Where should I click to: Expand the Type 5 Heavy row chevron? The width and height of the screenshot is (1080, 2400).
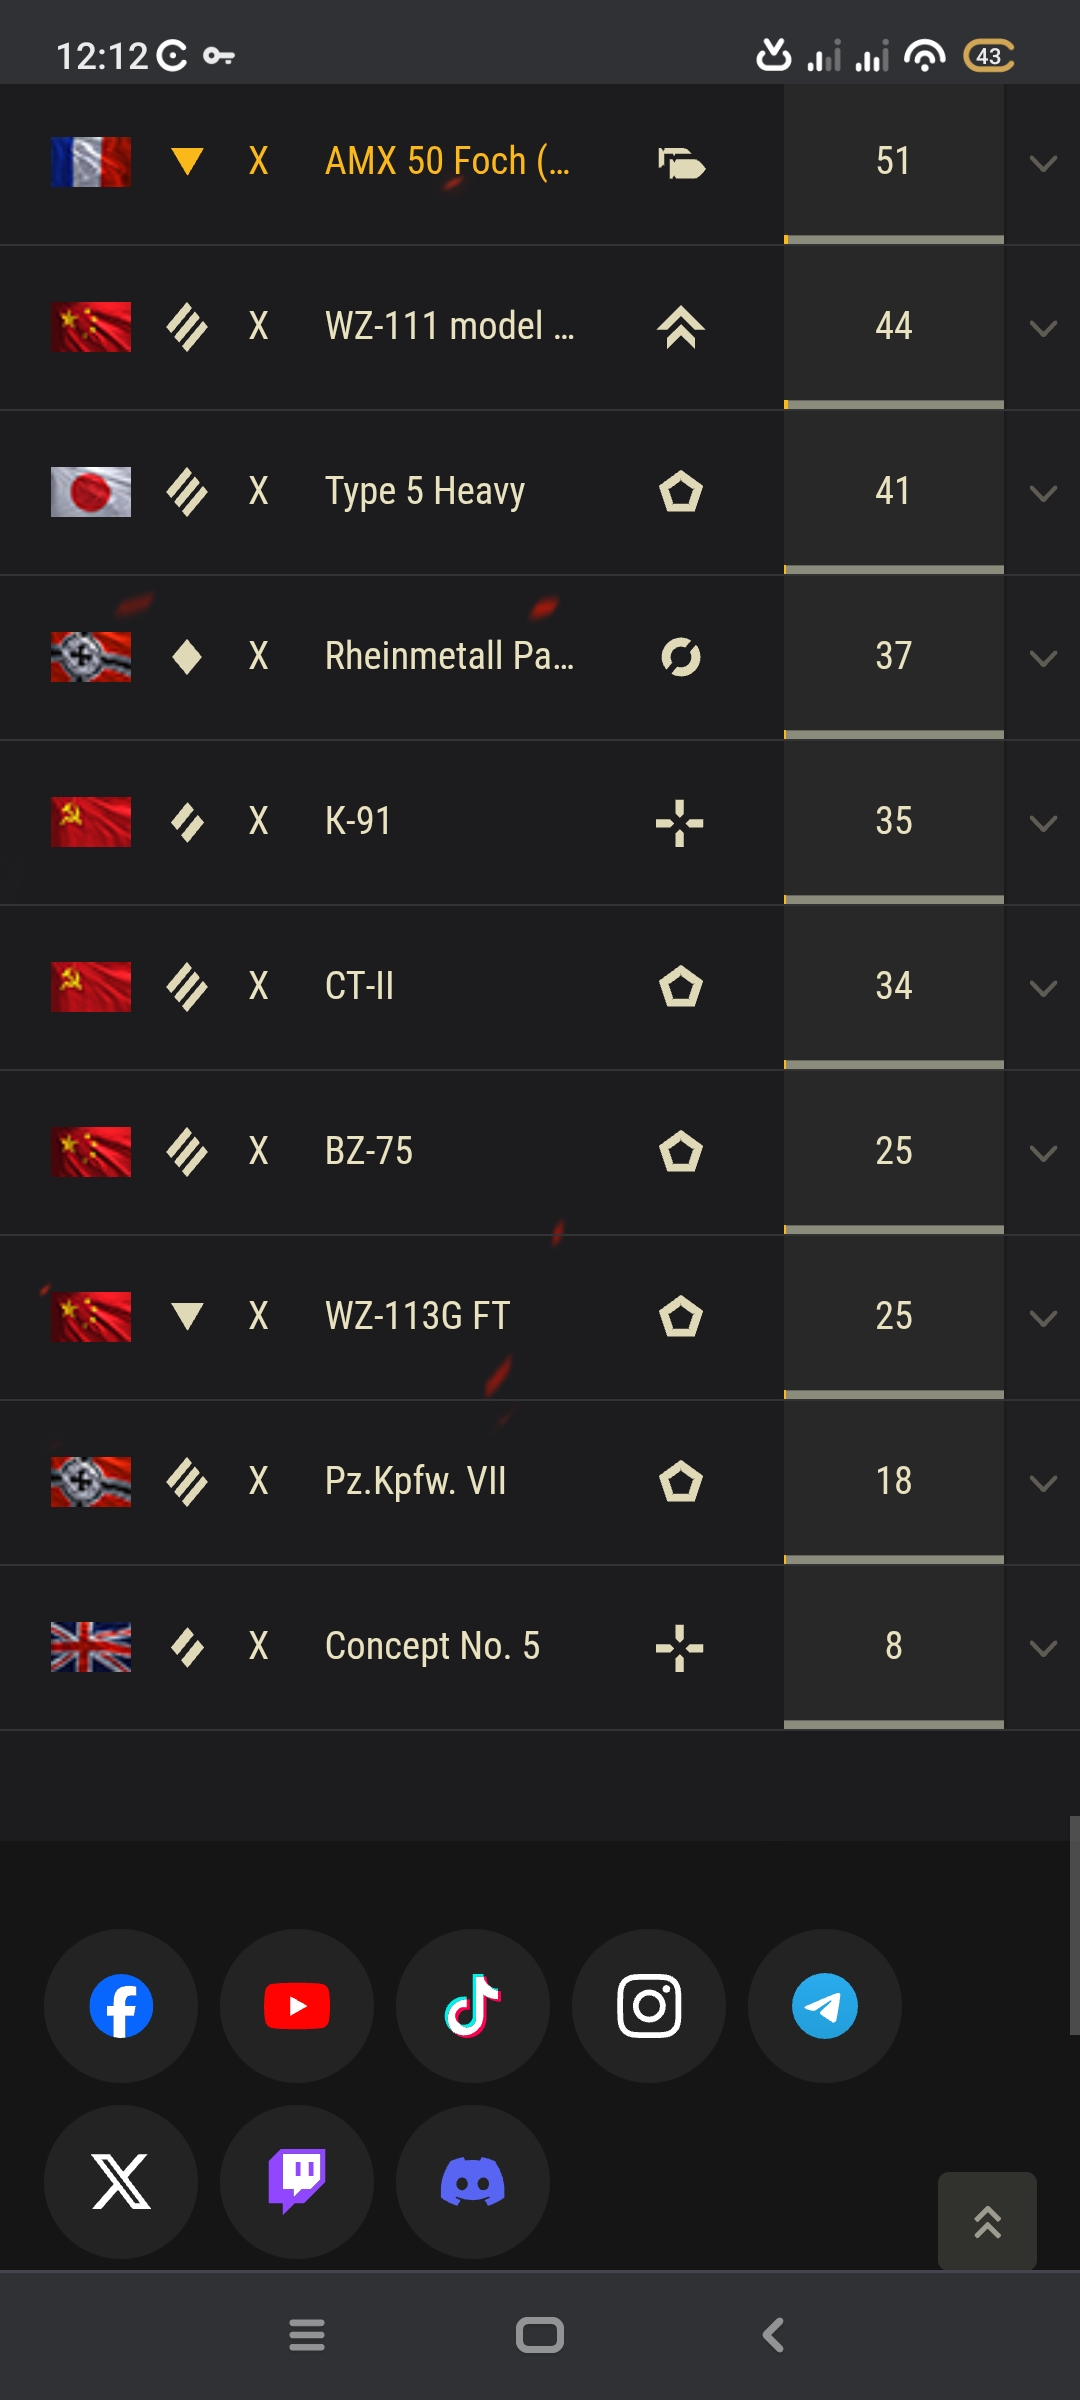(x=1043, y=493)
